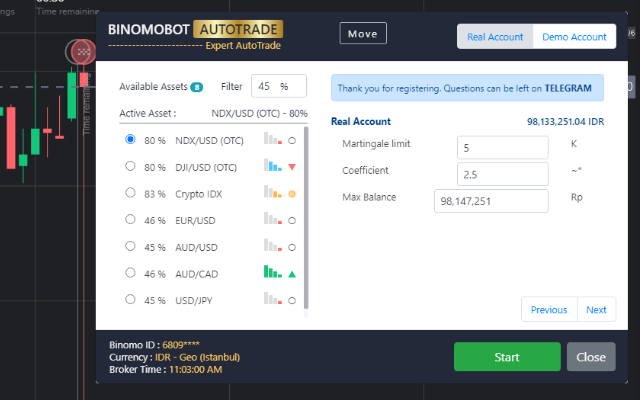Select the EUR/USD radio button

(x=130, y=220)
